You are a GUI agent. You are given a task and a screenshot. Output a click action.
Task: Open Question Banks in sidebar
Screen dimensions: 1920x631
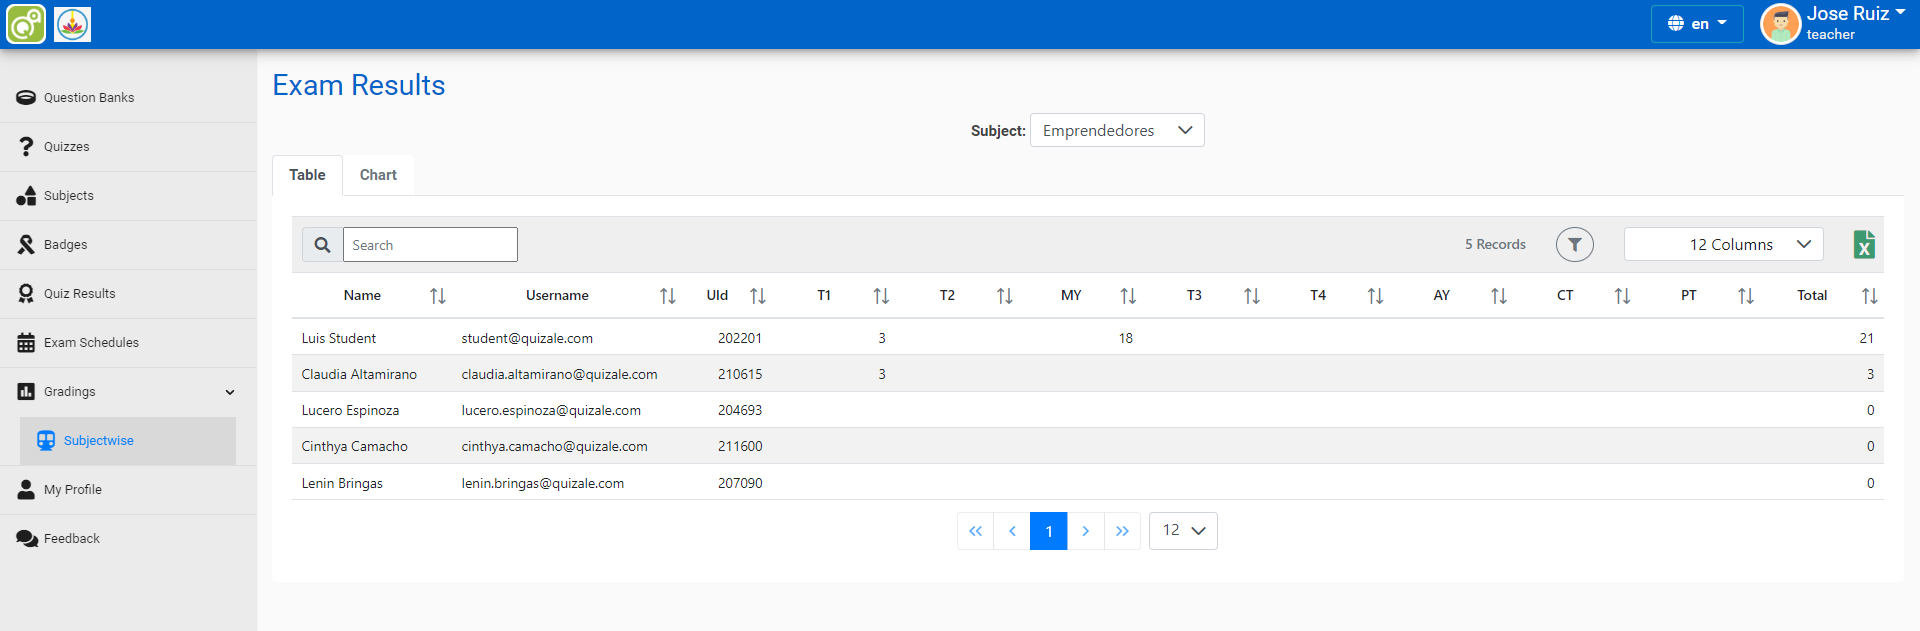coord(89,98)
